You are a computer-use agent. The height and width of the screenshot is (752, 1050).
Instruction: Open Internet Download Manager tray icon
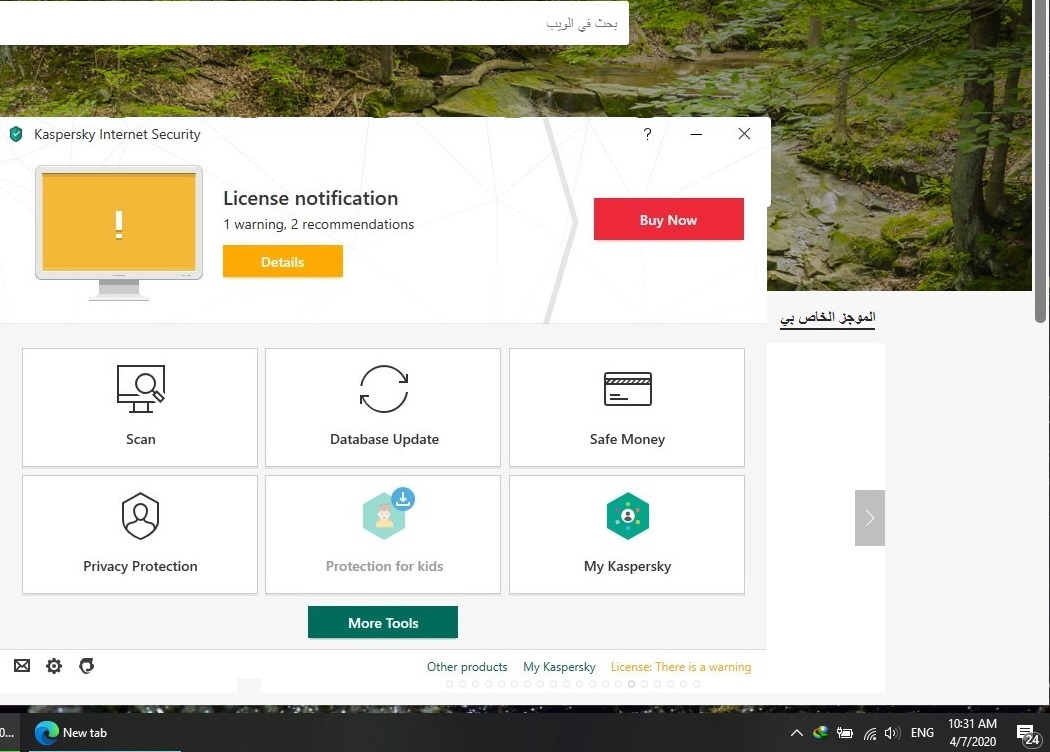coord(820,733)
